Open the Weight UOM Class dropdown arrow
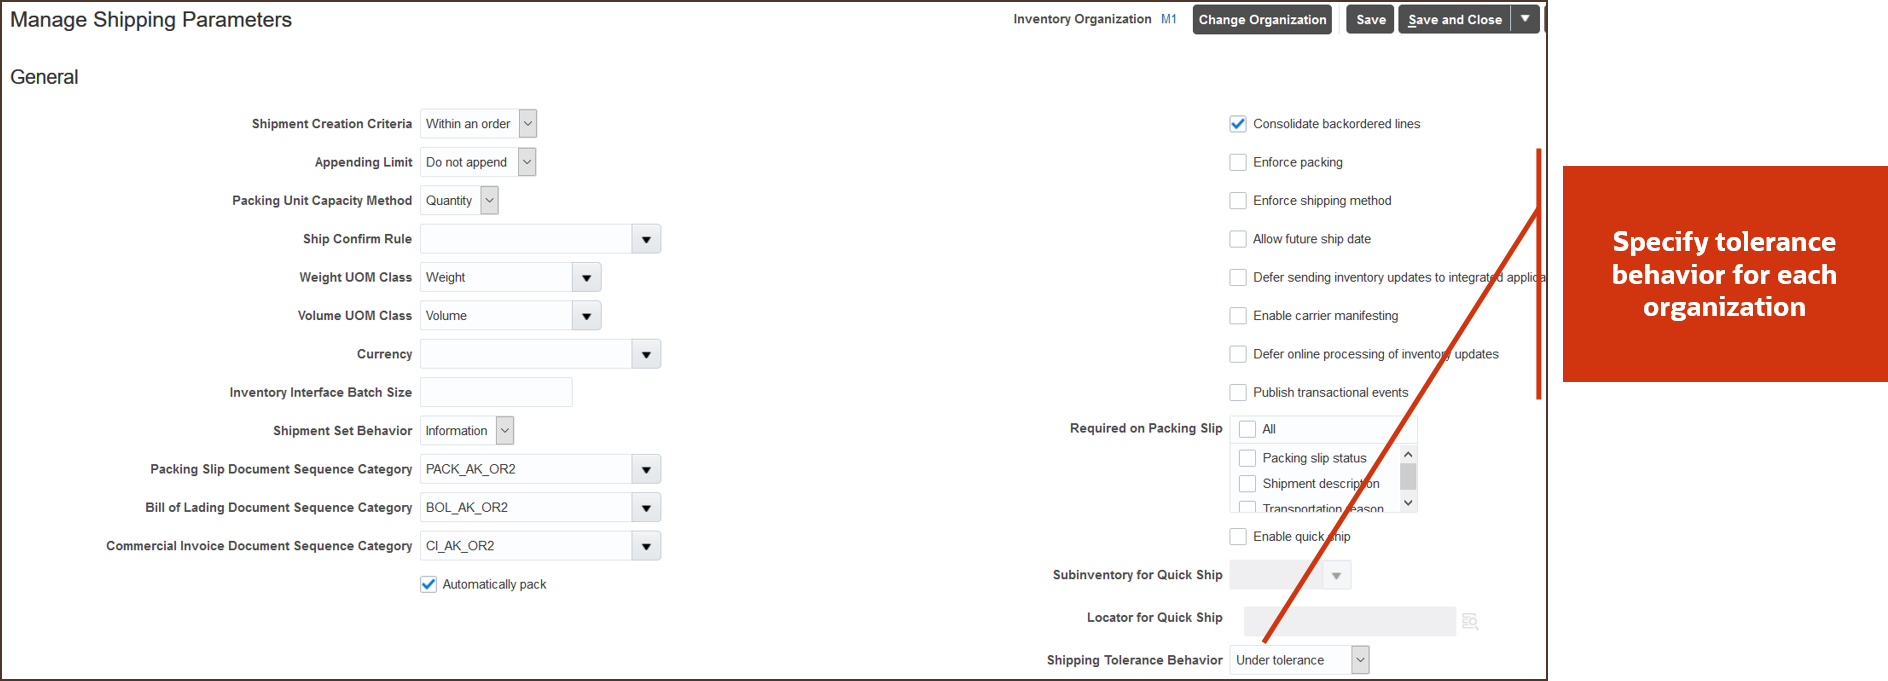 [x=586, y=278]
